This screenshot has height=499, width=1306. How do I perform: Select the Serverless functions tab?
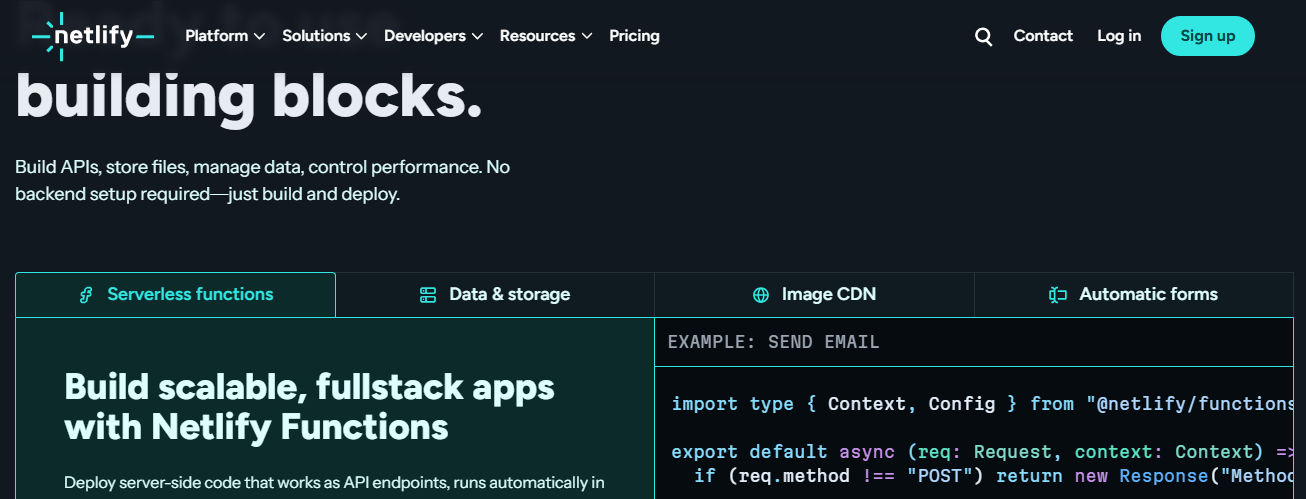[x=176, y=295]
